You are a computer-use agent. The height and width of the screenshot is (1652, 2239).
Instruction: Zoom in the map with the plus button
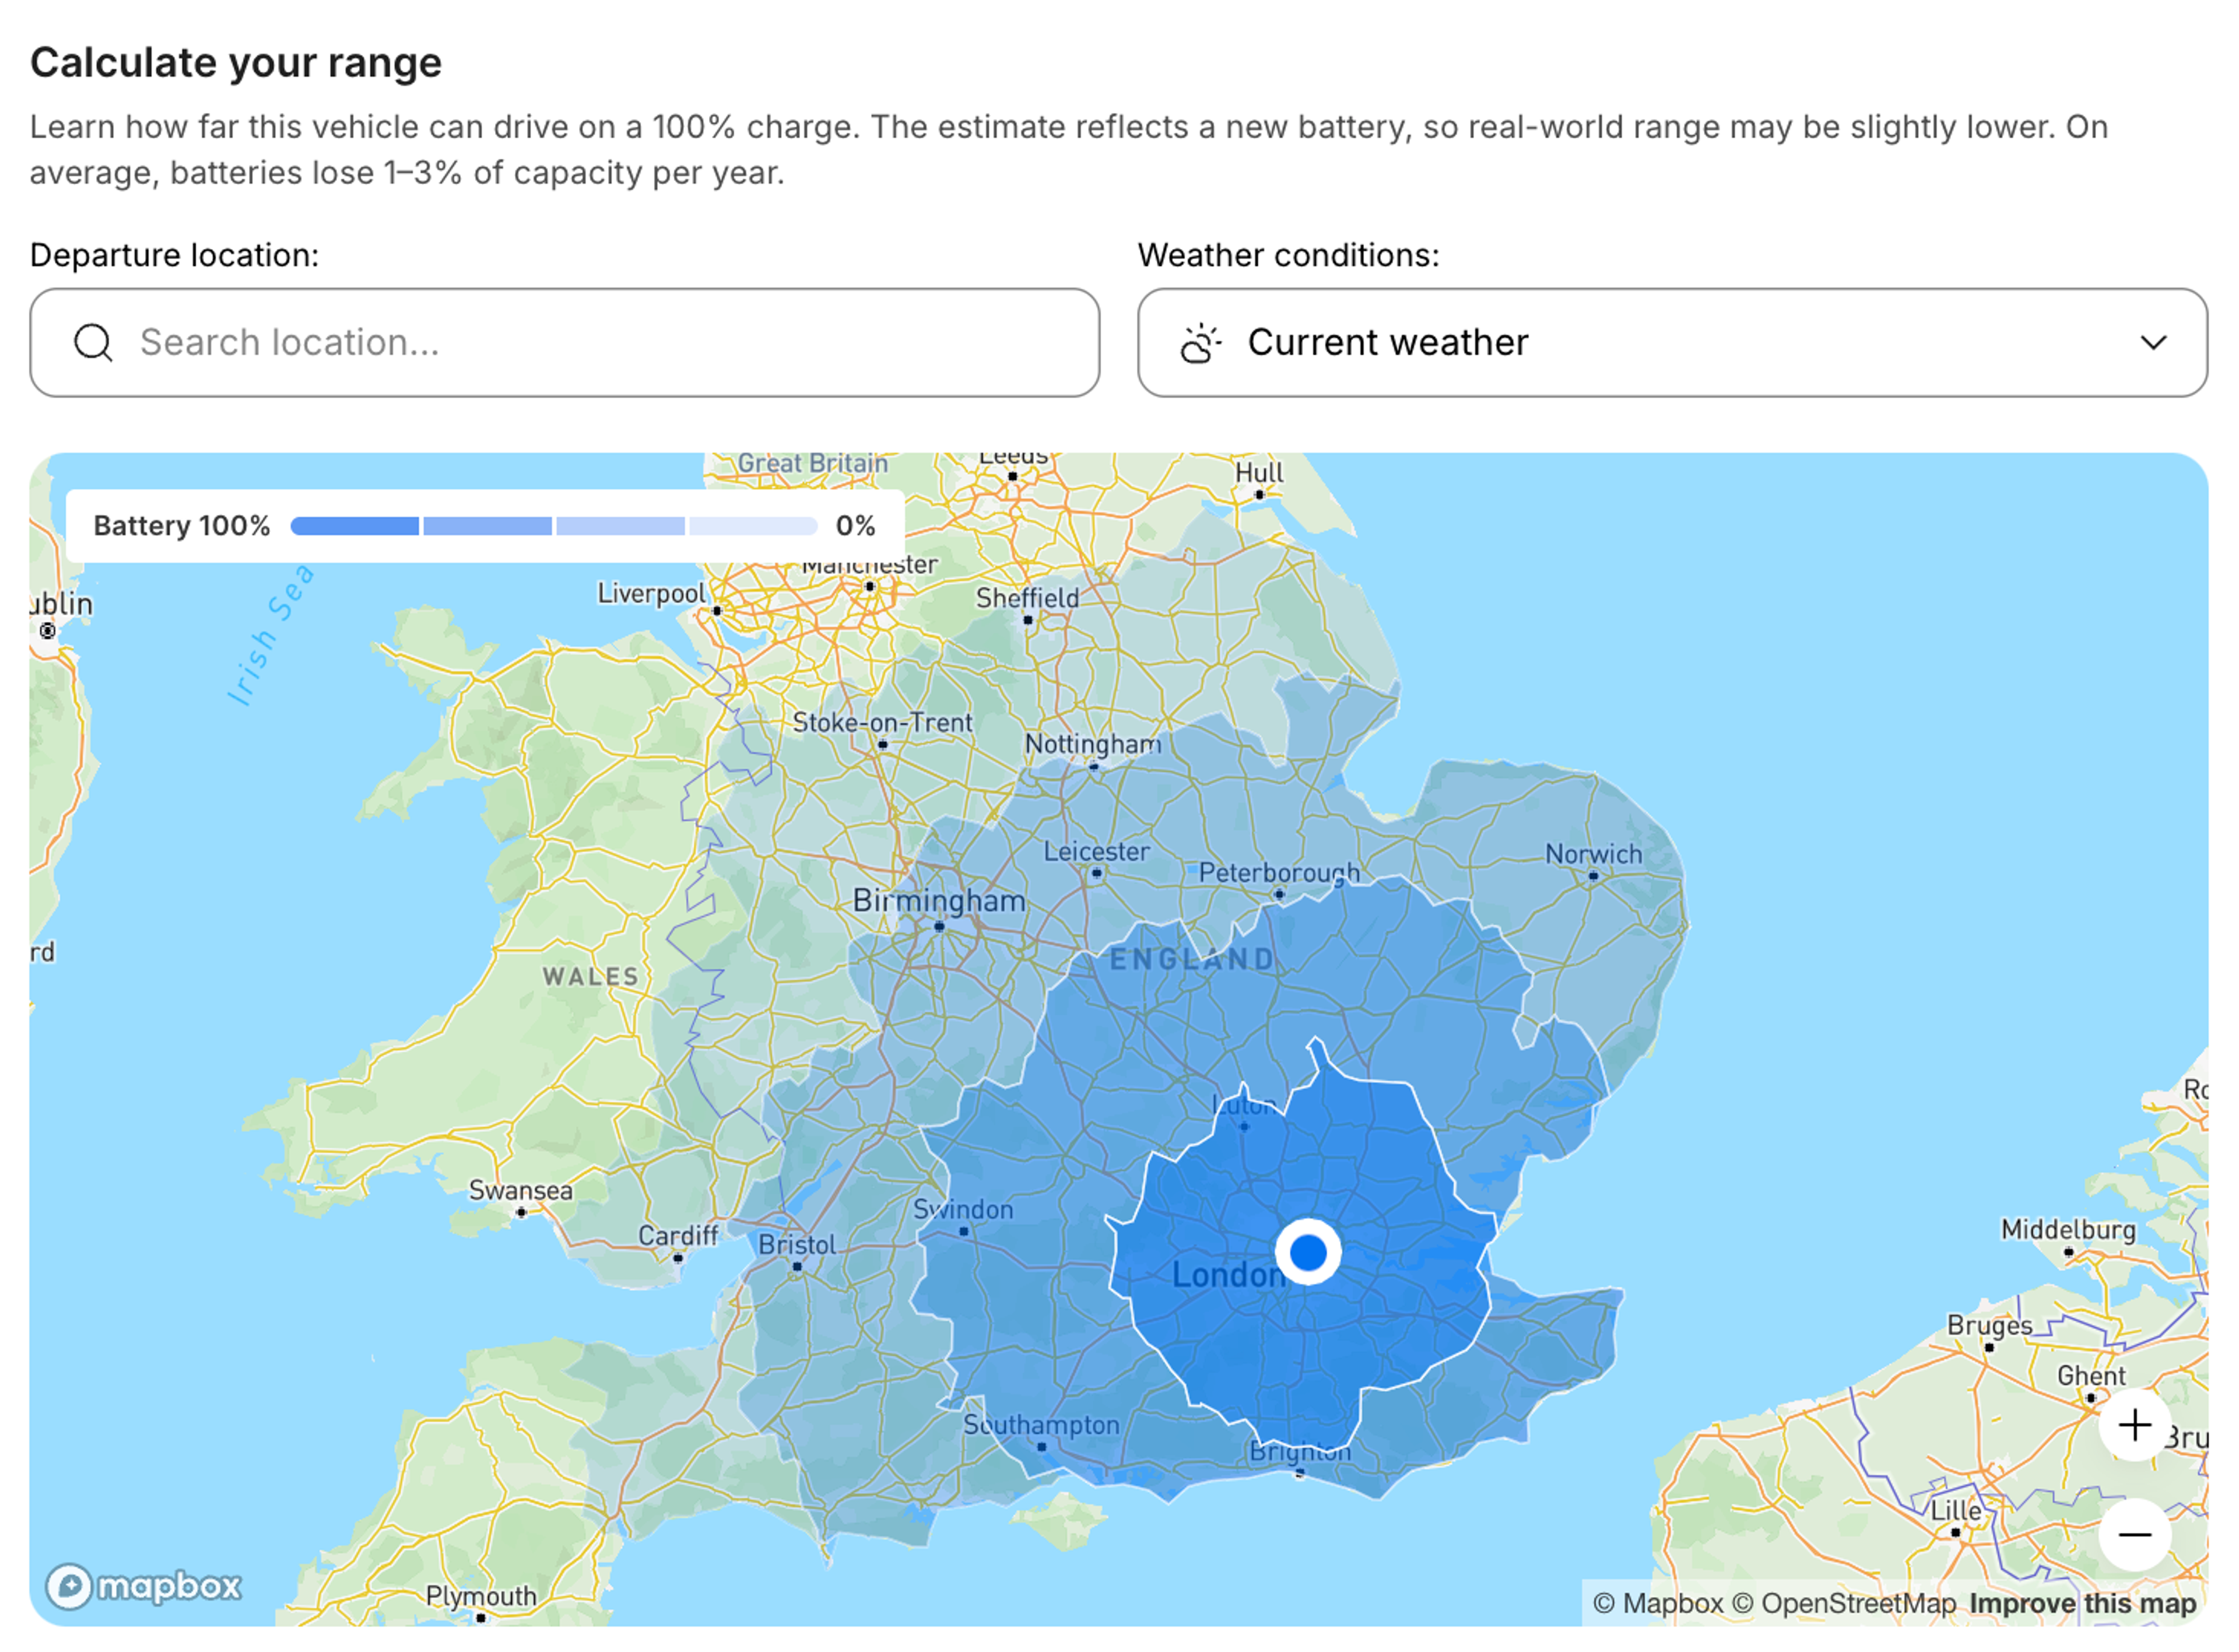point(2135,1425)
